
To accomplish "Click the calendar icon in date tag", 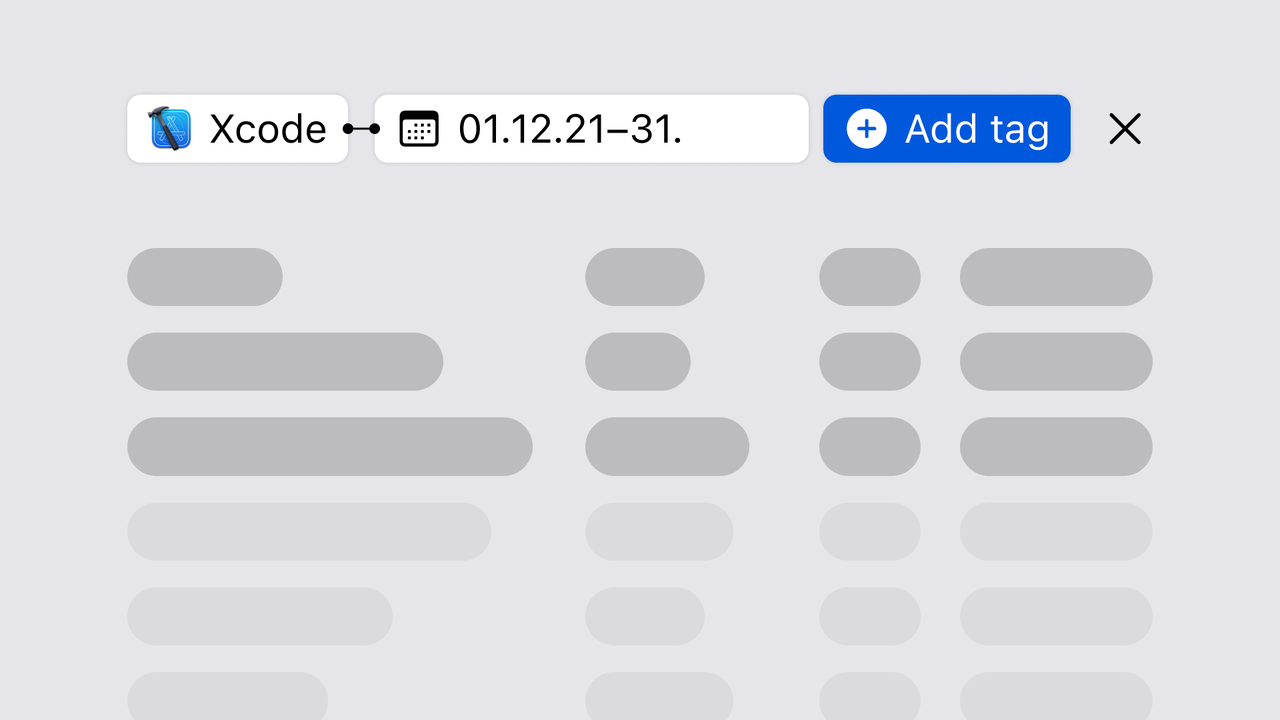I will (419, 129).
